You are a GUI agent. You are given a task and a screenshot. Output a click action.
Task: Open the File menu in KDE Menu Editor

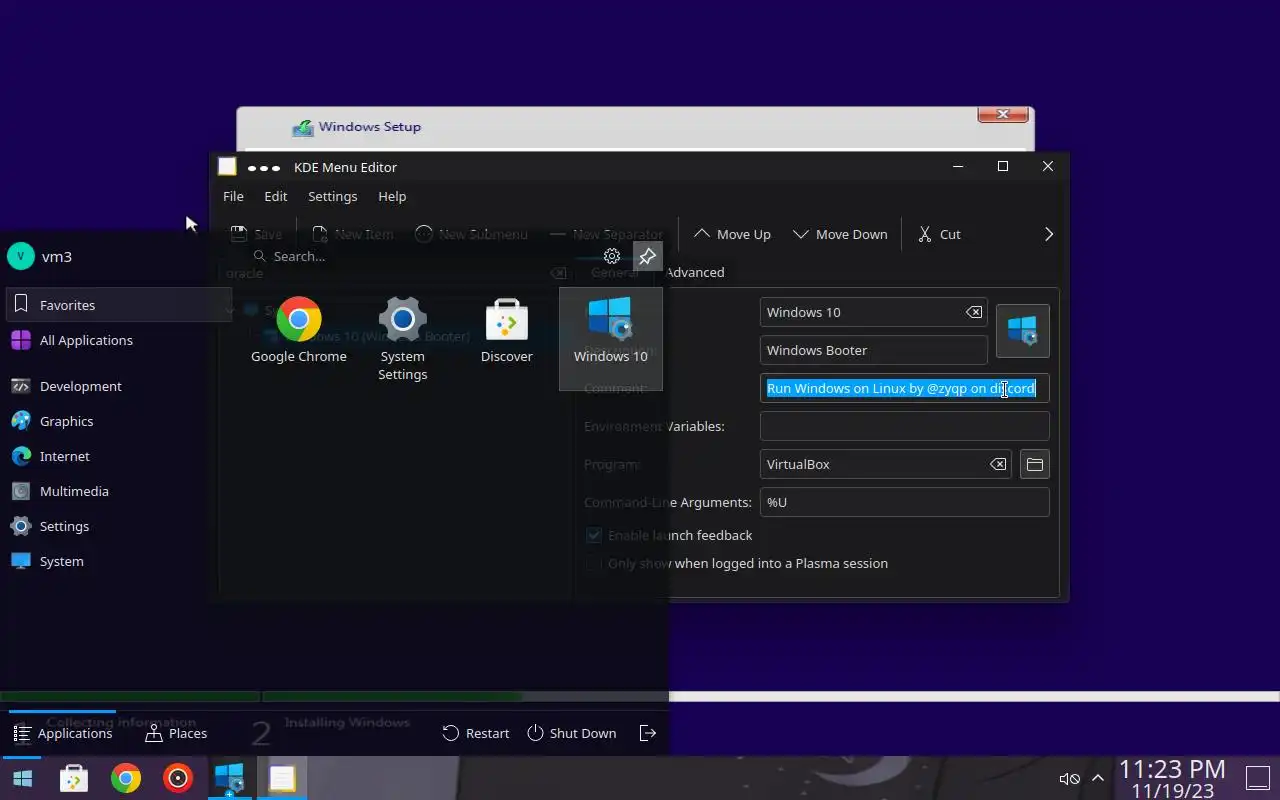pyautogui.click(x=233, y=196)
